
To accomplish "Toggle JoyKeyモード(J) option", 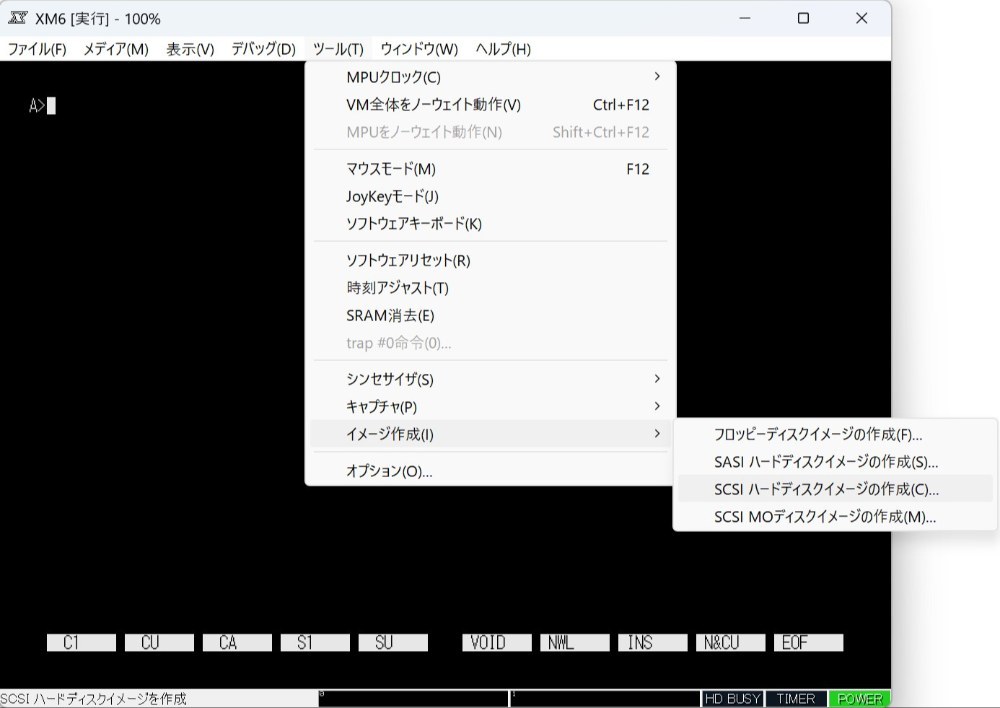I will [x=490, y=196].
